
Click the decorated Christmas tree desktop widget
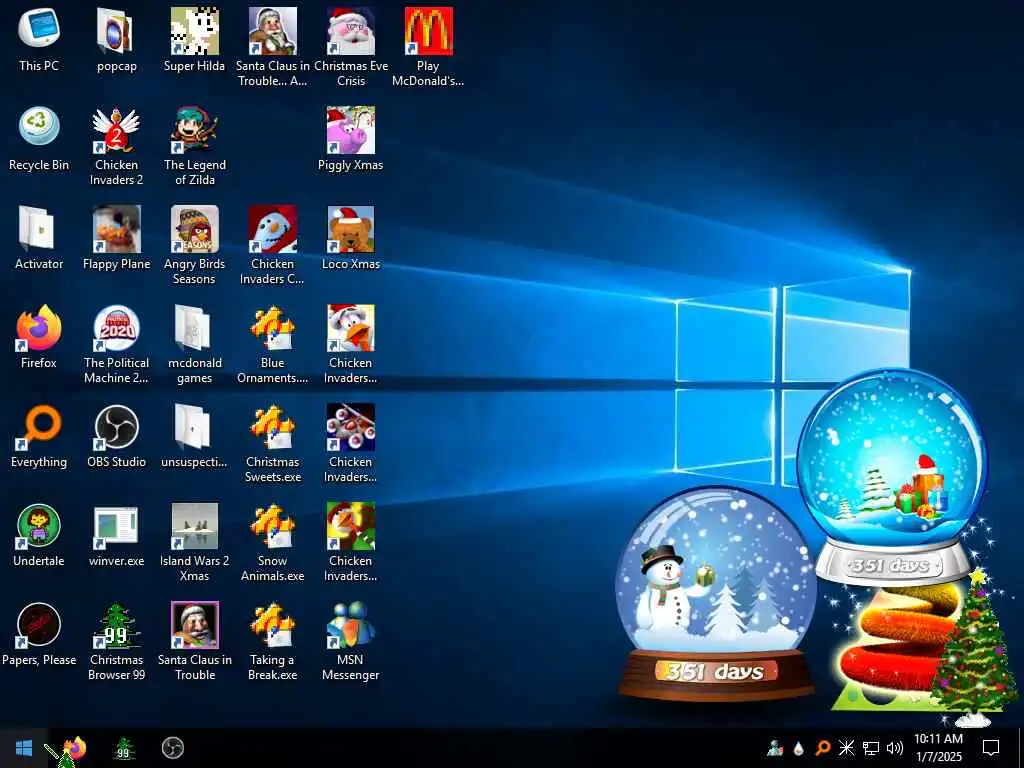973,647
